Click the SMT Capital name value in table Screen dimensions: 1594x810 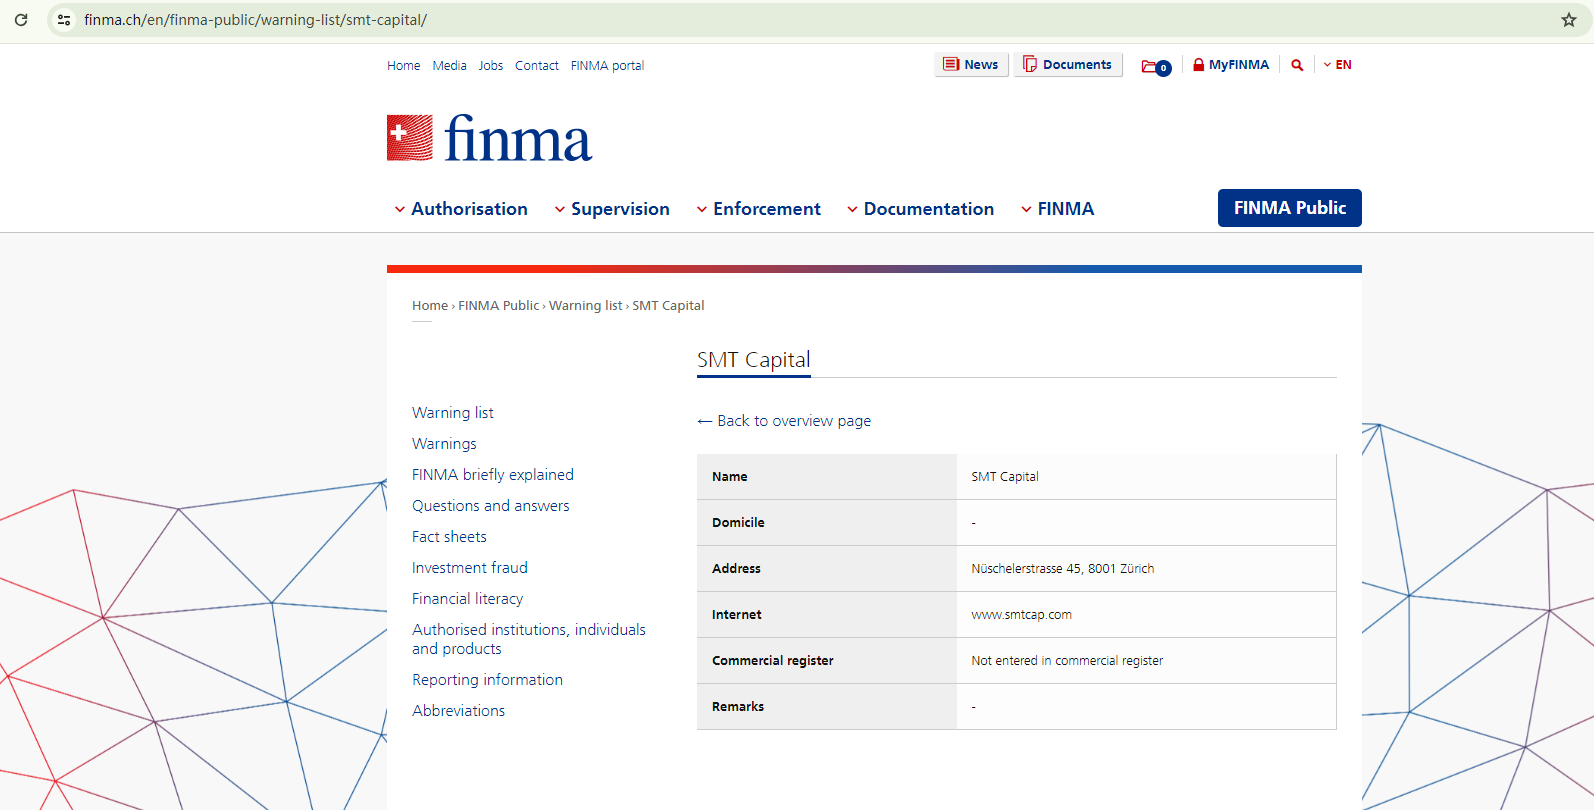click(x=1005, y=477)
